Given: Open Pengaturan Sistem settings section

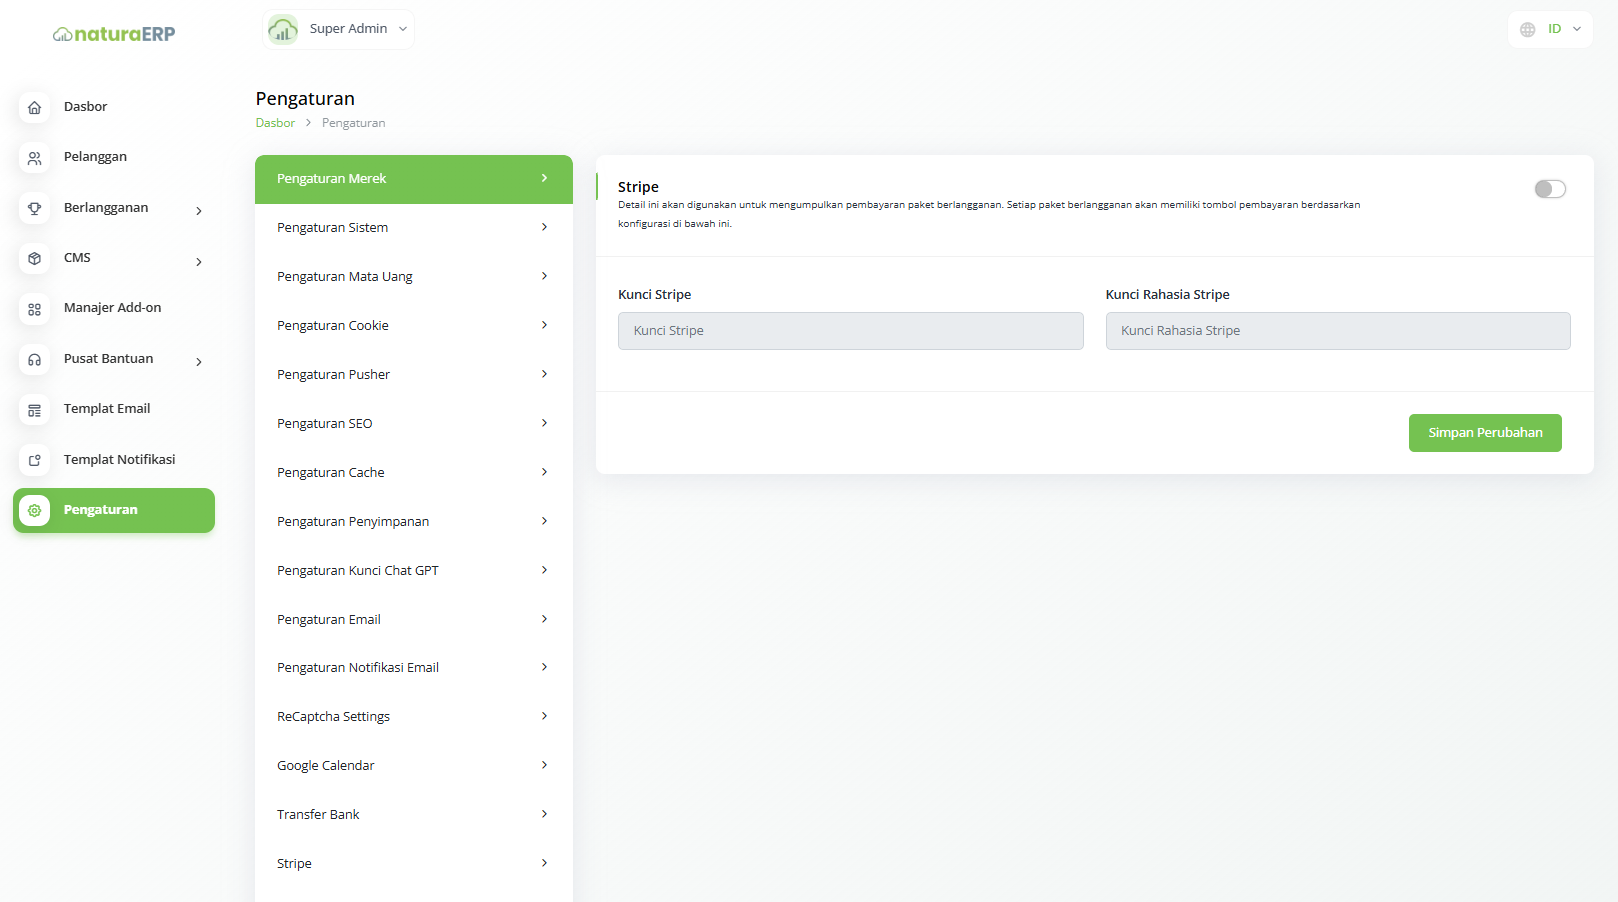Looking at the screenshot, I should point(414,228).
